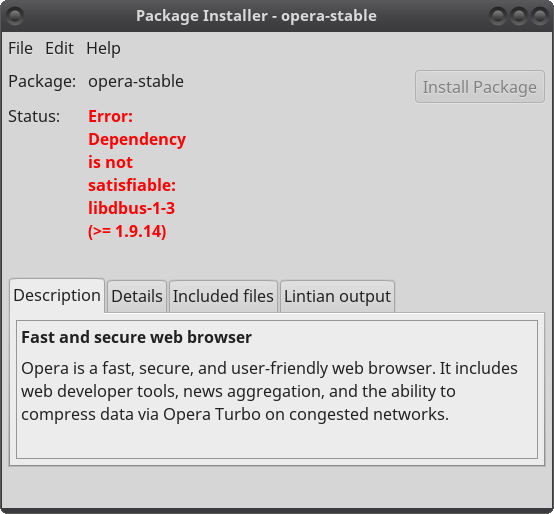This screenshot has width=554, height=514.
Task: Show the Lintian output tab
Action: coord(337,296)
